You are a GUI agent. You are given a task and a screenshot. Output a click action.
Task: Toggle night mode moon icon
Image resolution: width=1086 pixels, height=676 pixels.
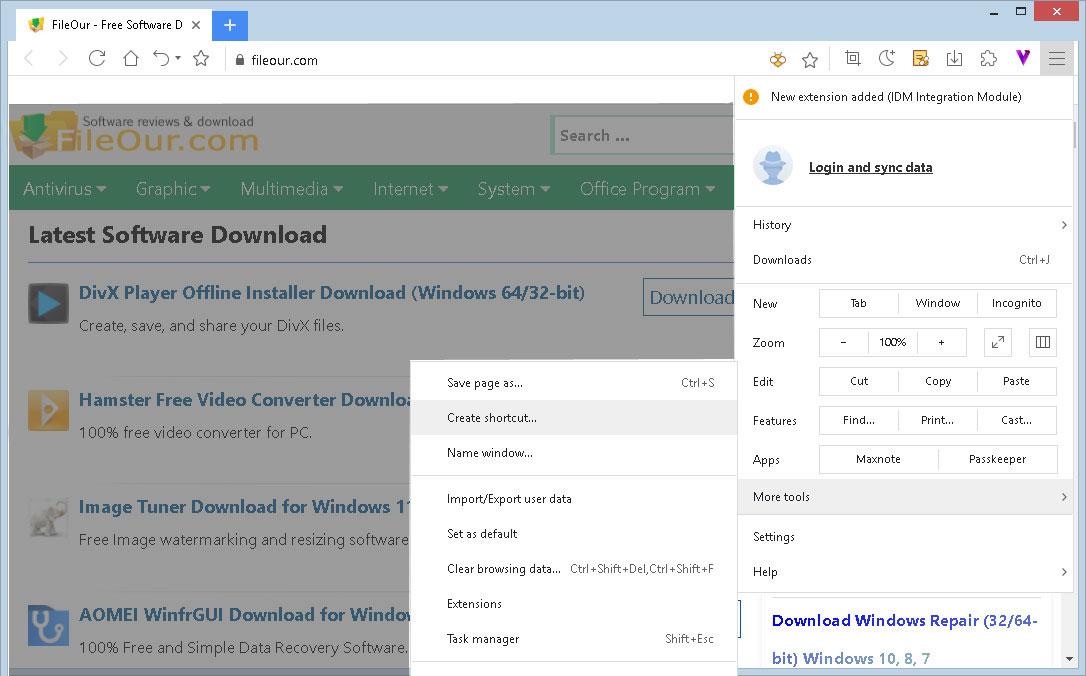887,59
